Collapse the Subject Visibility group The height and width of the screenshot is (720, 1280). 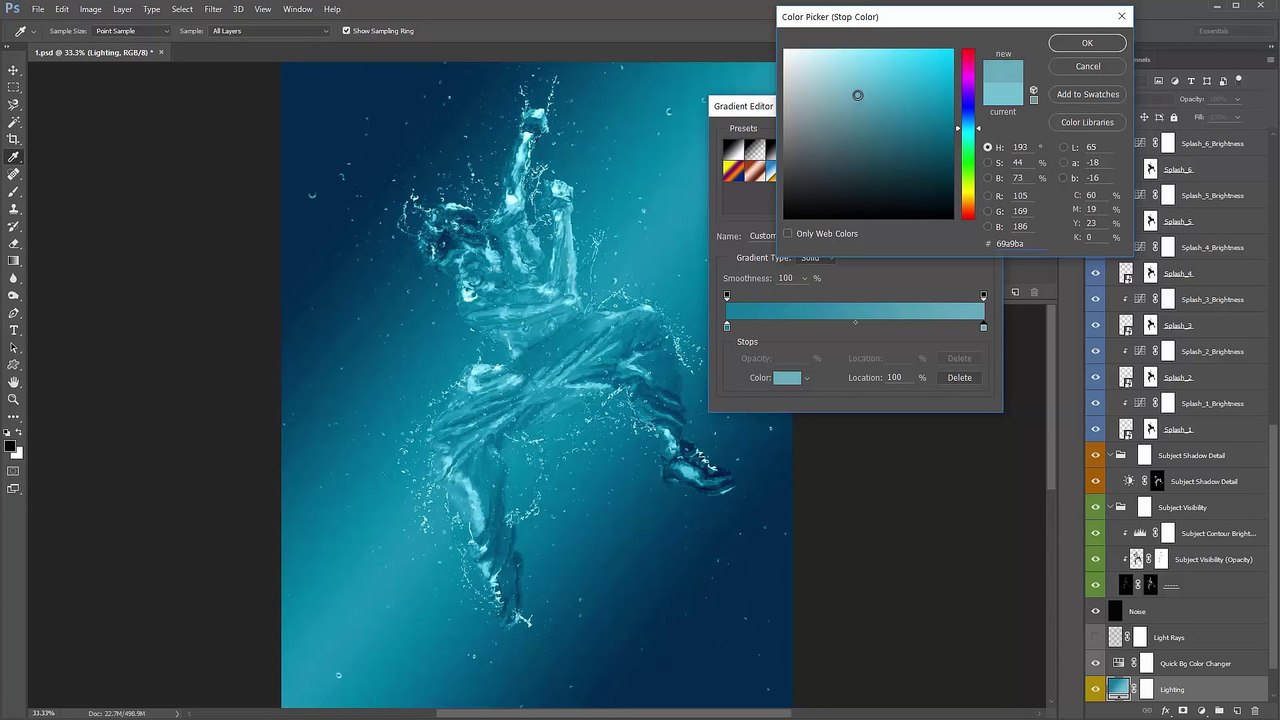click(x=1110, y=507)
